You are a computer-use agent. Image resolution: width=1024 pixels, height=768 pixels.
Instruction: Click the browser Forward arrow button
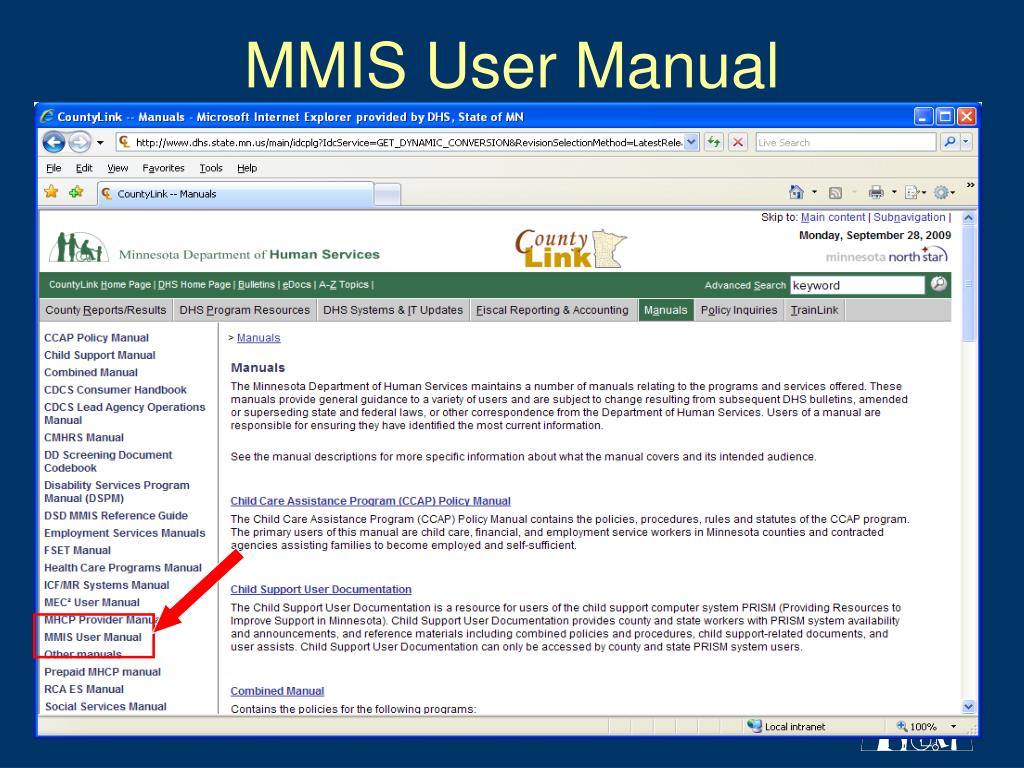80,142
